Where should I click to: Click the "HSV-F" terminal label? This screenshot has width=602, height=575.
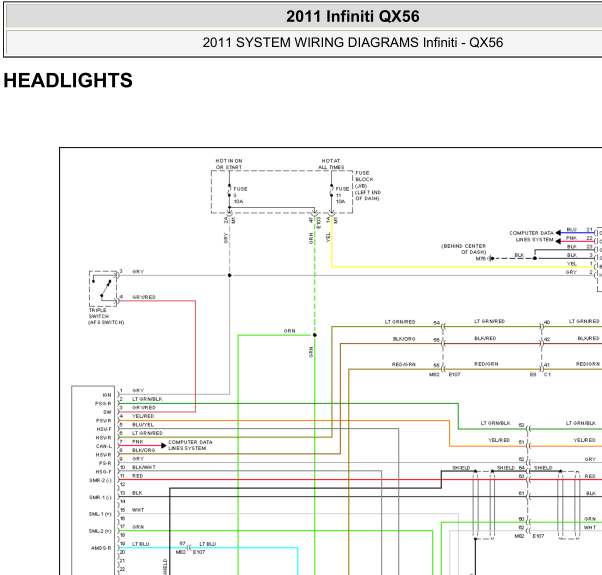pos(104,429)
